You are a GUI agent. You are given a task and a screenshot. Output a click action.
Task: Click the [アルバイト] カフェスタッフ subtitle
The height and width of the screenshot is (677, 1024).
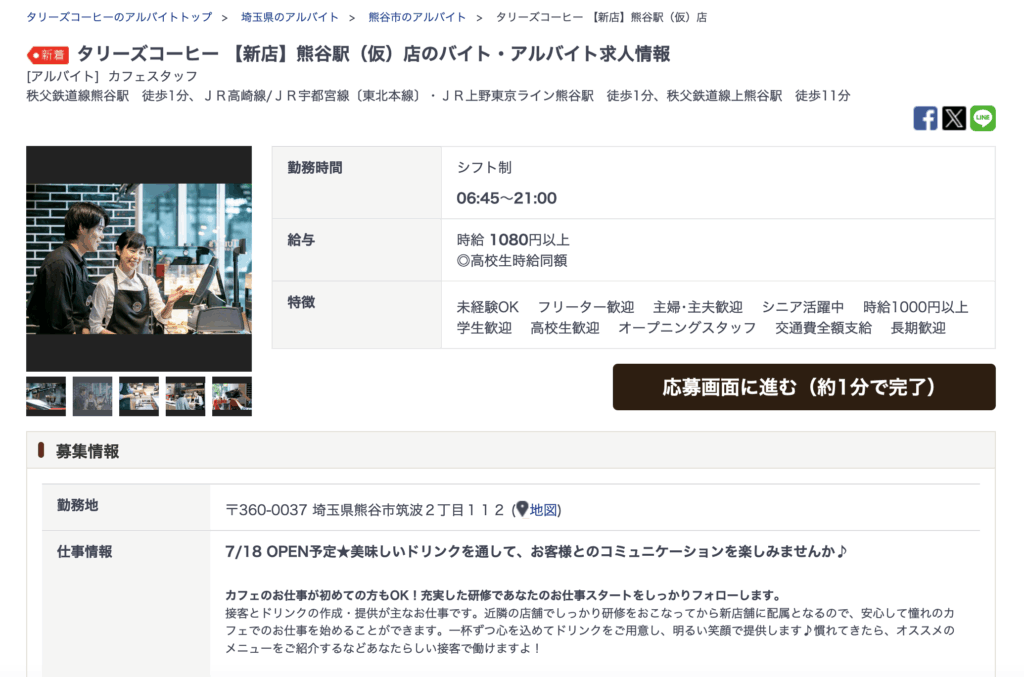[112, 76]
